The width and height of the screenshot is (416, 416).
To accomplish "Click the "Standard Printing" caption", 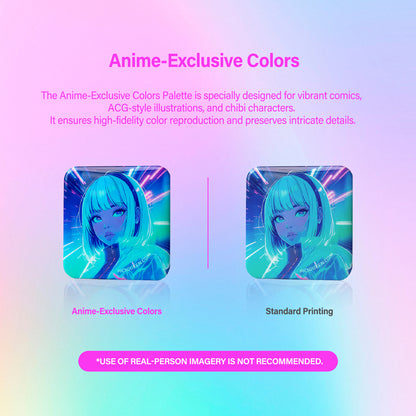I will [299, 311].
